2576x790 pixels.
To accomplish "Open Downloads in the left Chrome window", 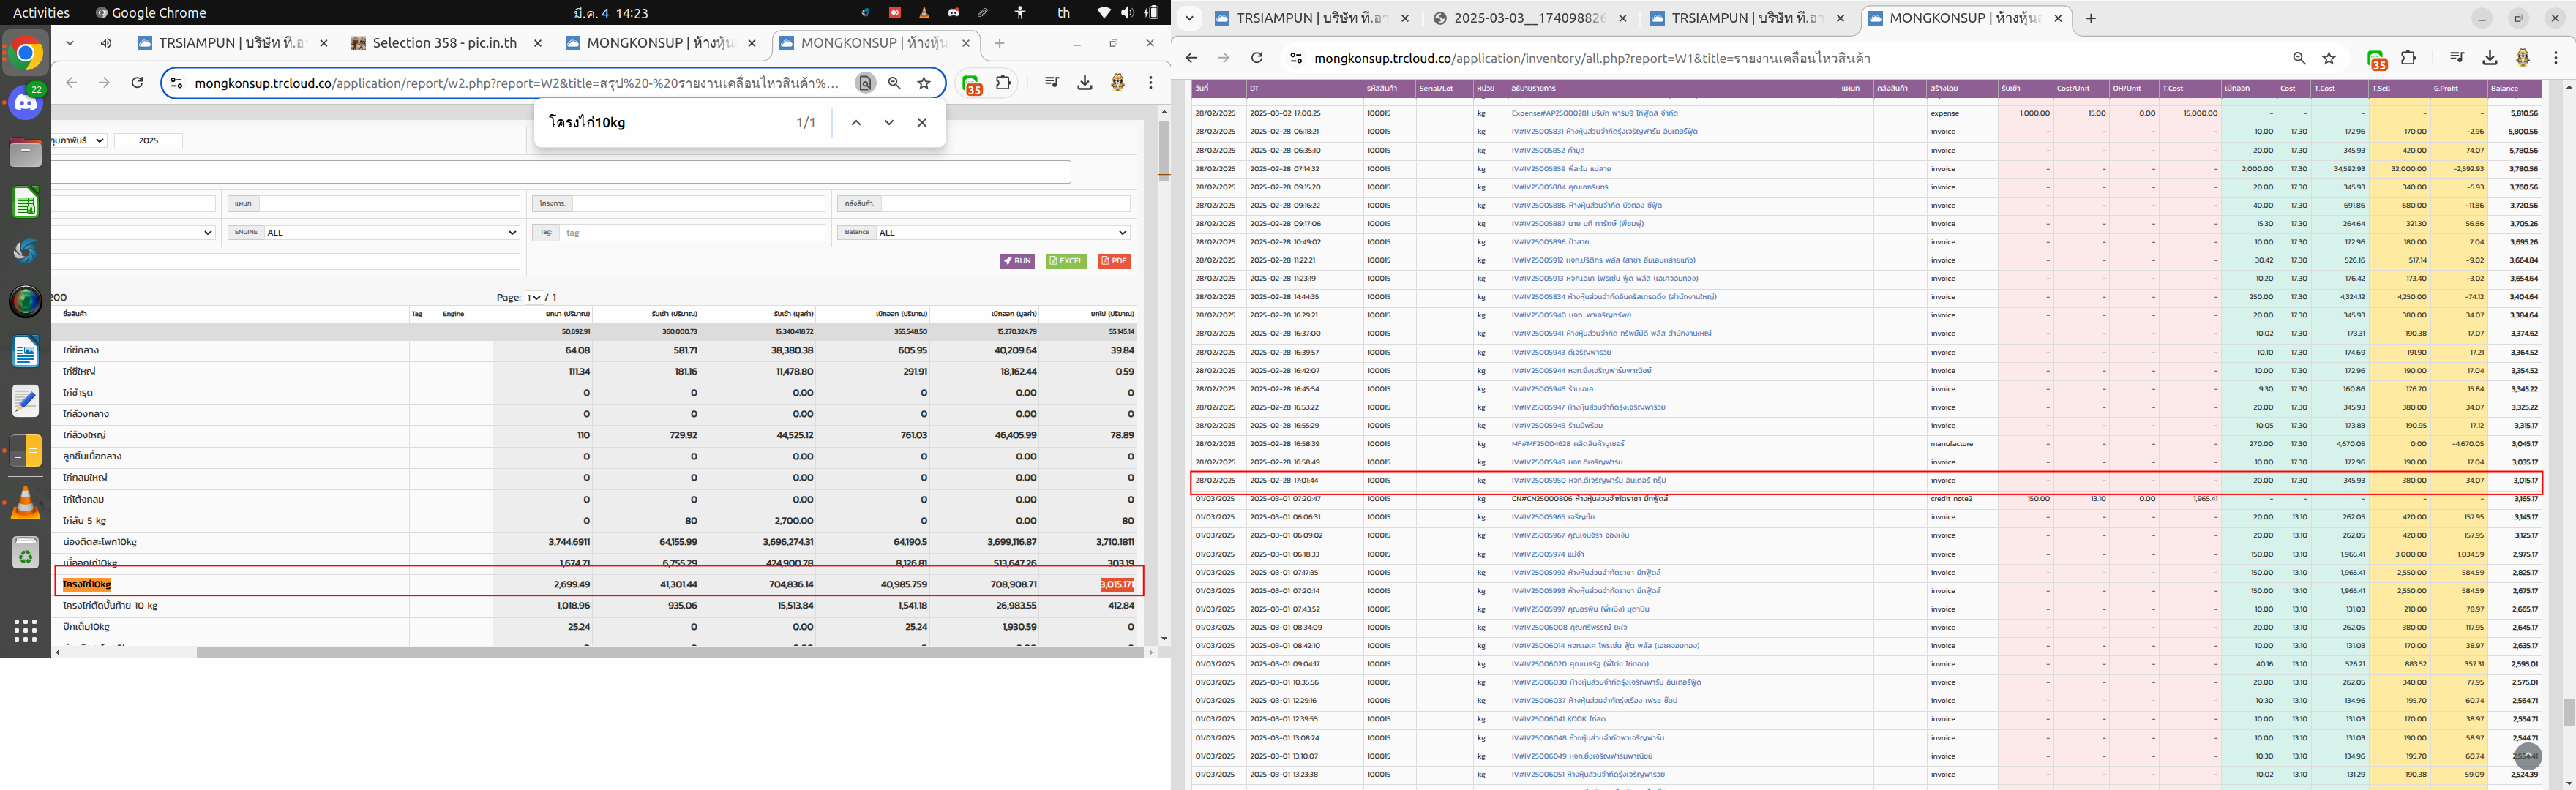I will (x=1085, y=83).
